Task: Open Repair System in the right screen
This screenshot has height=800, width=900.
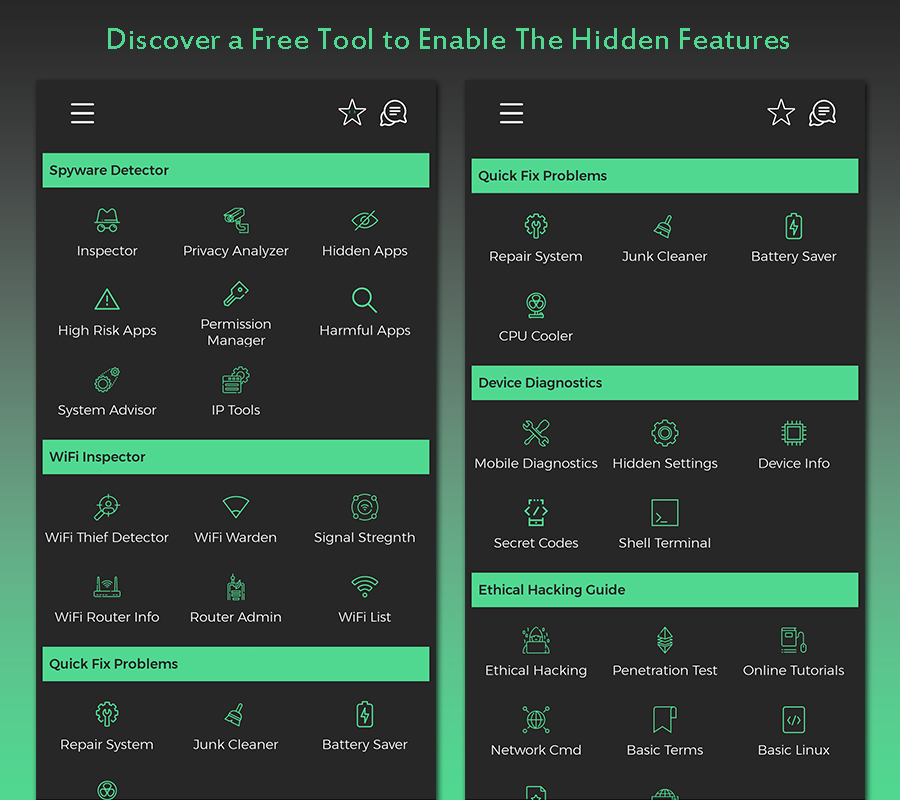Action: (x=536, y=238)
